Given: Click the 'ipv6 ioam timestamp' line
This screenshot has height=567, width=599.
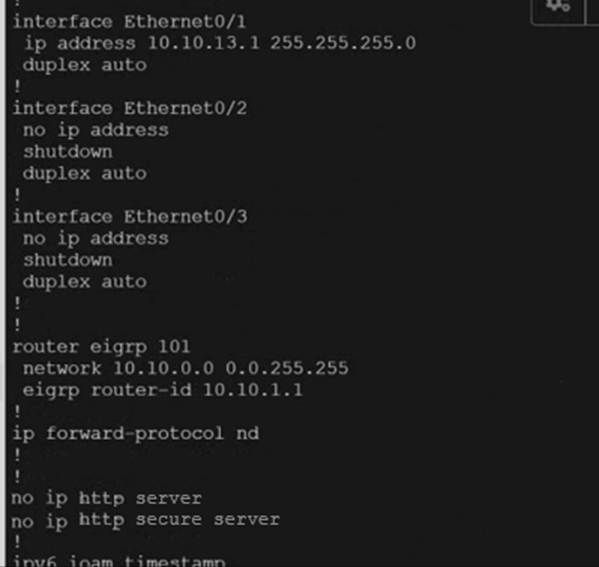Looking at the screenshot, I should point(119,561).
